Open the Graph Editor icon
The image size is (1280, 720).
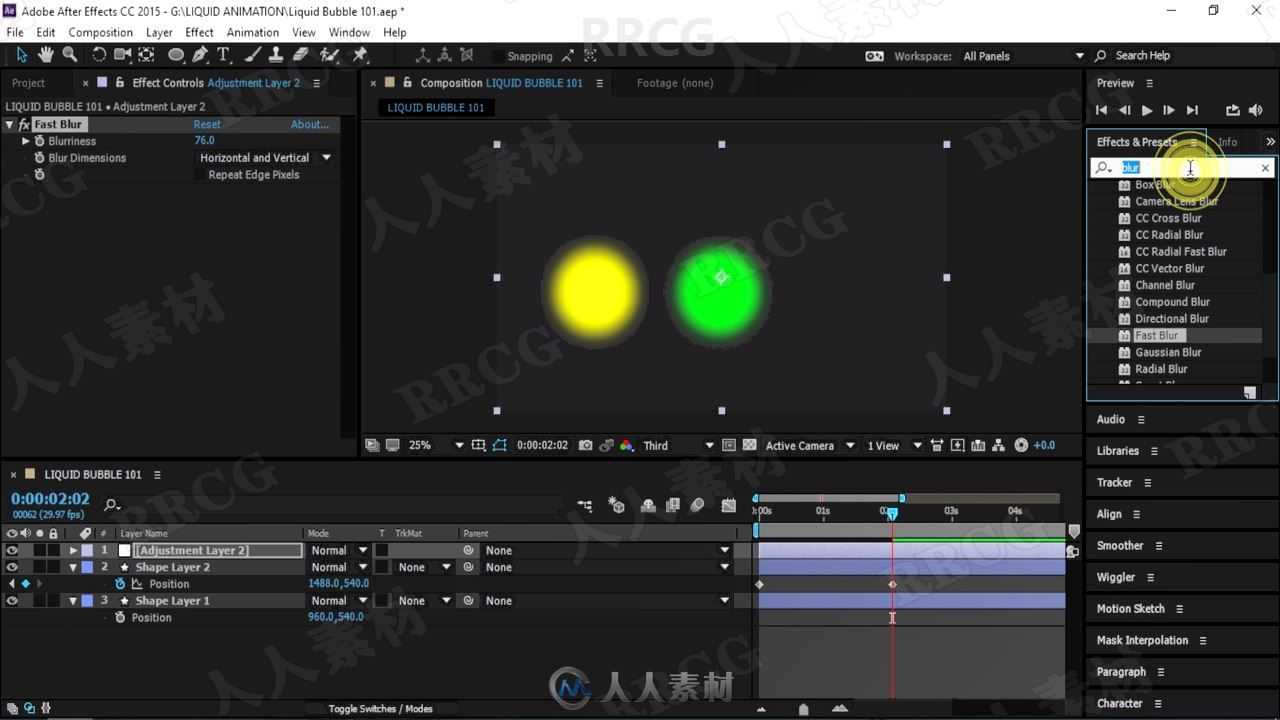pos(728,506)
